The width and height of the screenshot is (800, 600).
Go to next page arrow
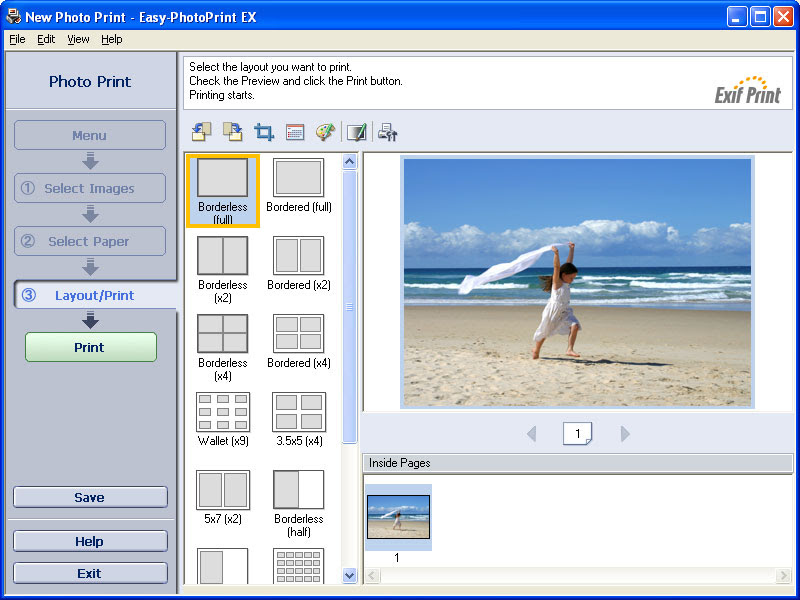(x=625, y=434)
